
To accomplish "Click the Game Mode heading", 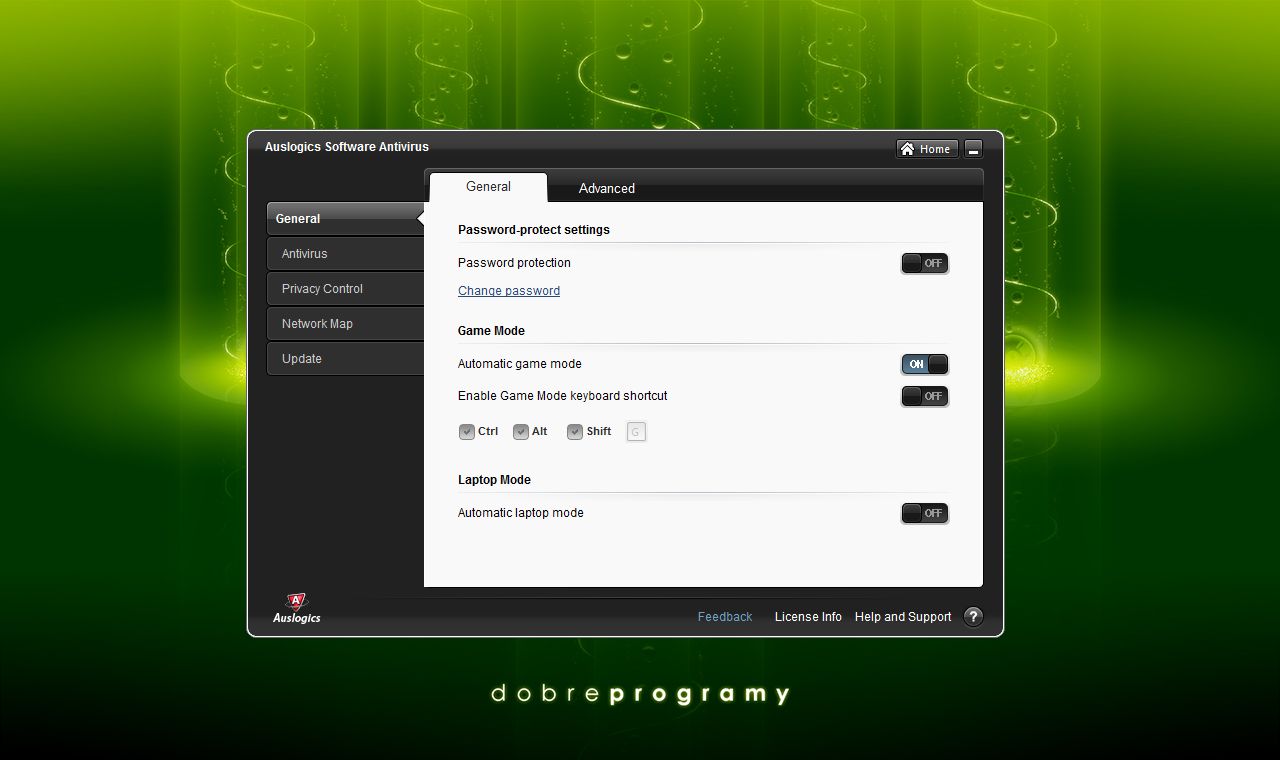I will (491, 331).
